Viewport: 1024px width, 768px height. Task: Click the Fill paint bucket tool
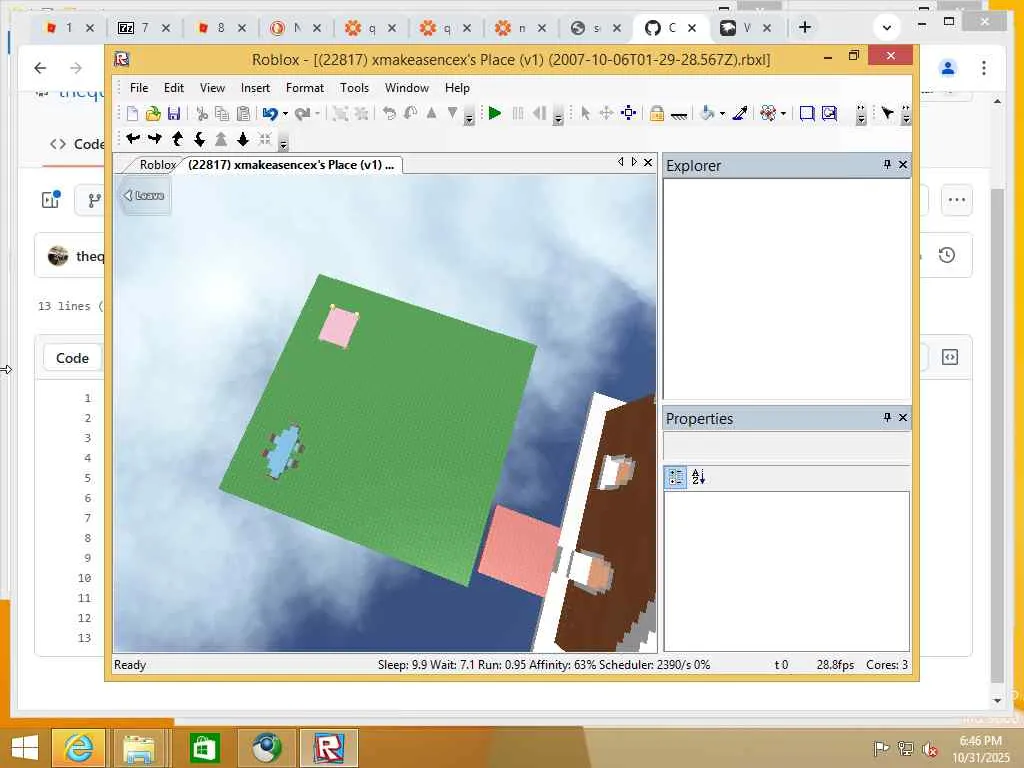coord(707,114)
